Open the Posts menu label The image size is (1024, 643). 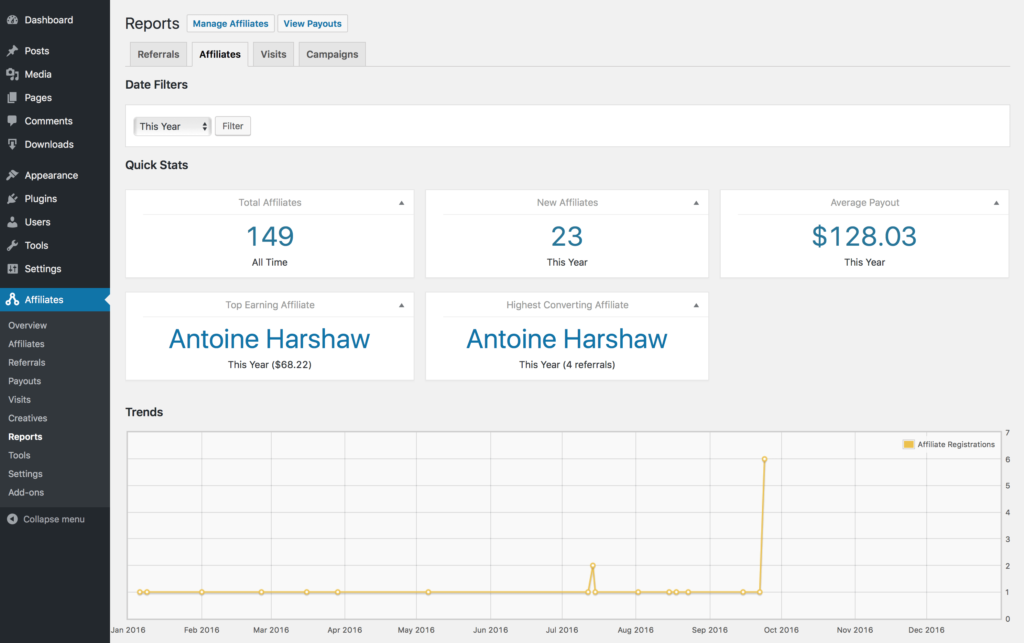pos(37,51)
